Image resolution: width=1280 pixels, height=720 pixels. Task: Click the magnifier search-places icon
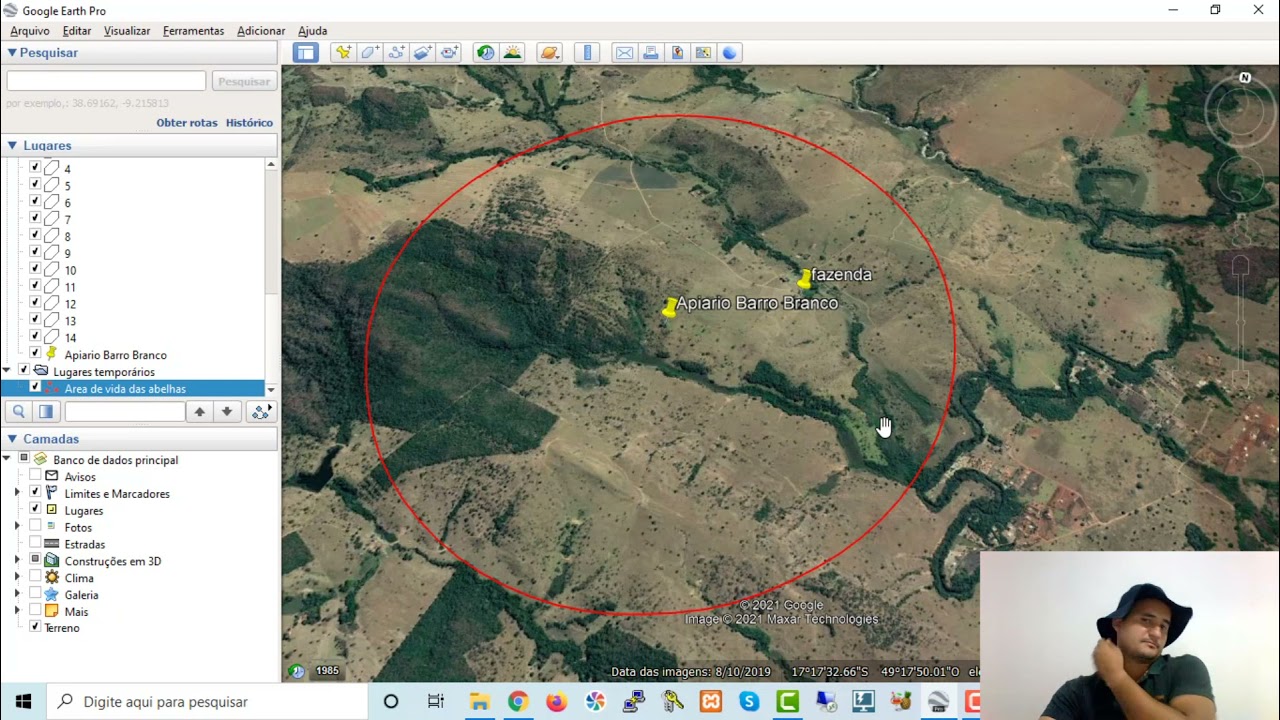pos(19,411)
